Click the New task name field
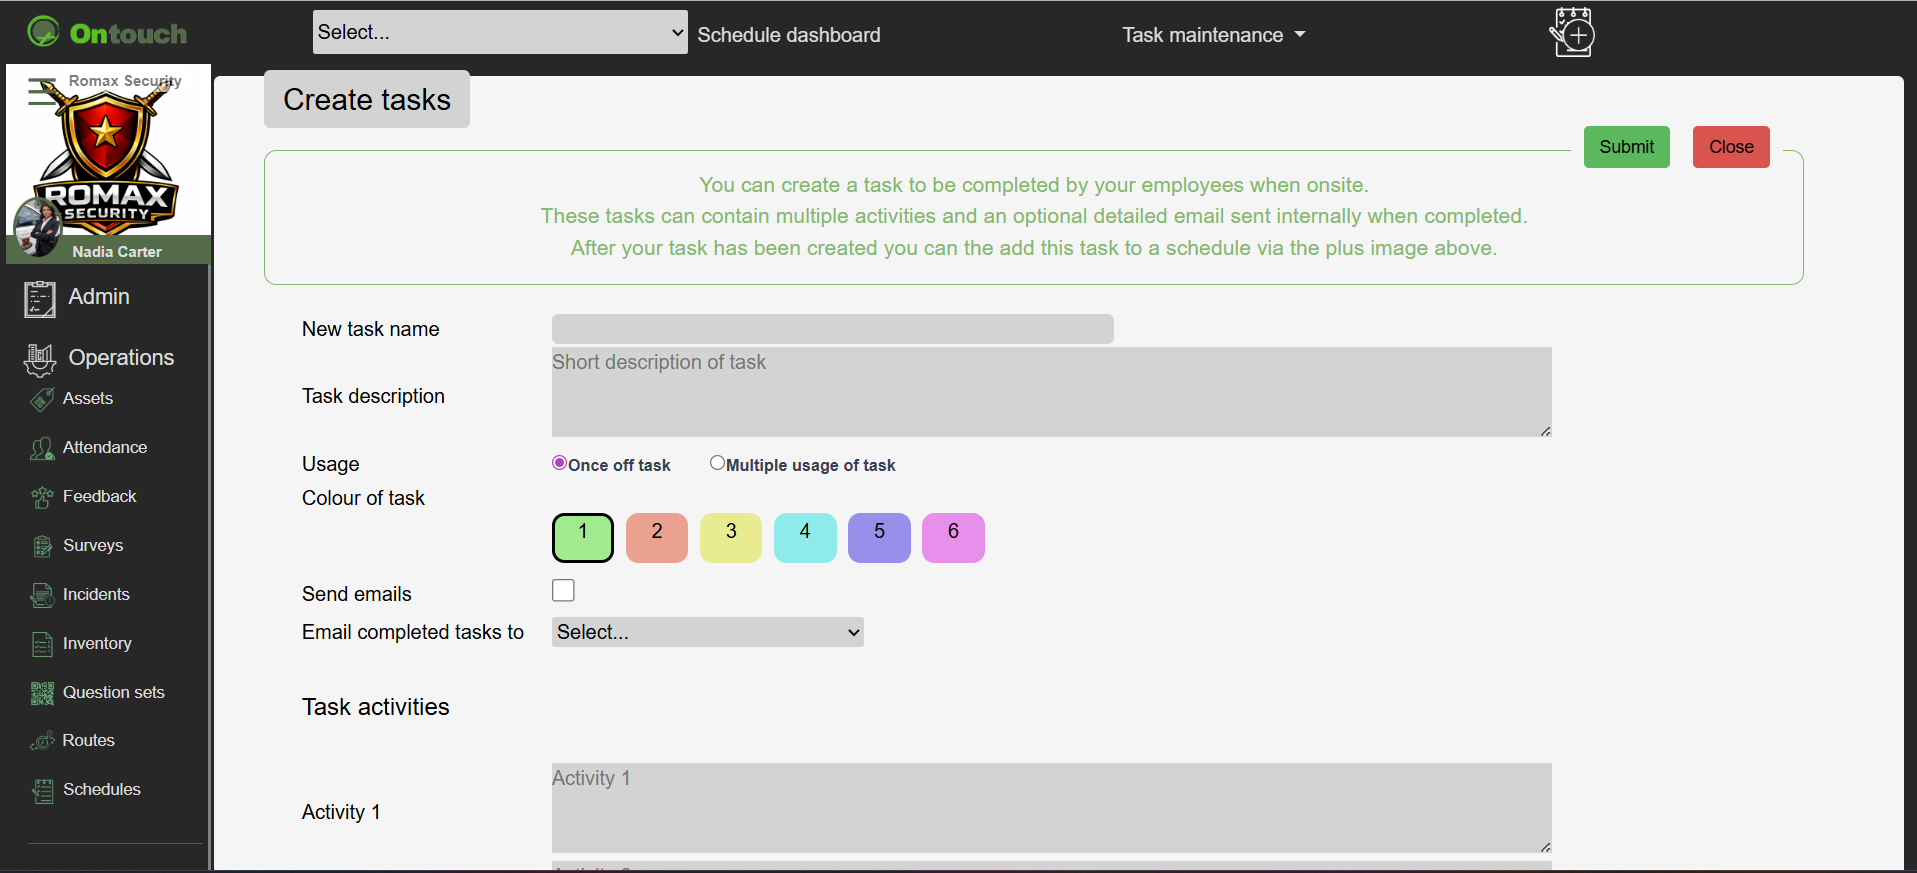This screenshot has height=873, width=1917. [x=832, y=329]
